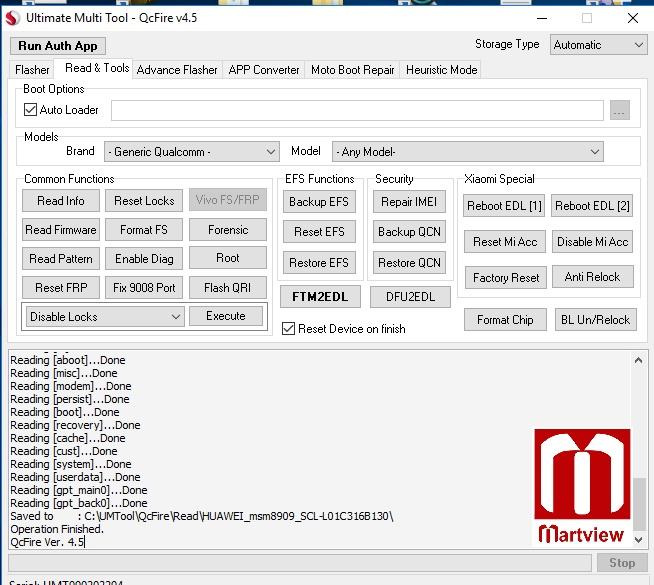Click the Read Pattern button
The width and height of the screenshot is (654, 585).
tap(61, 259)
